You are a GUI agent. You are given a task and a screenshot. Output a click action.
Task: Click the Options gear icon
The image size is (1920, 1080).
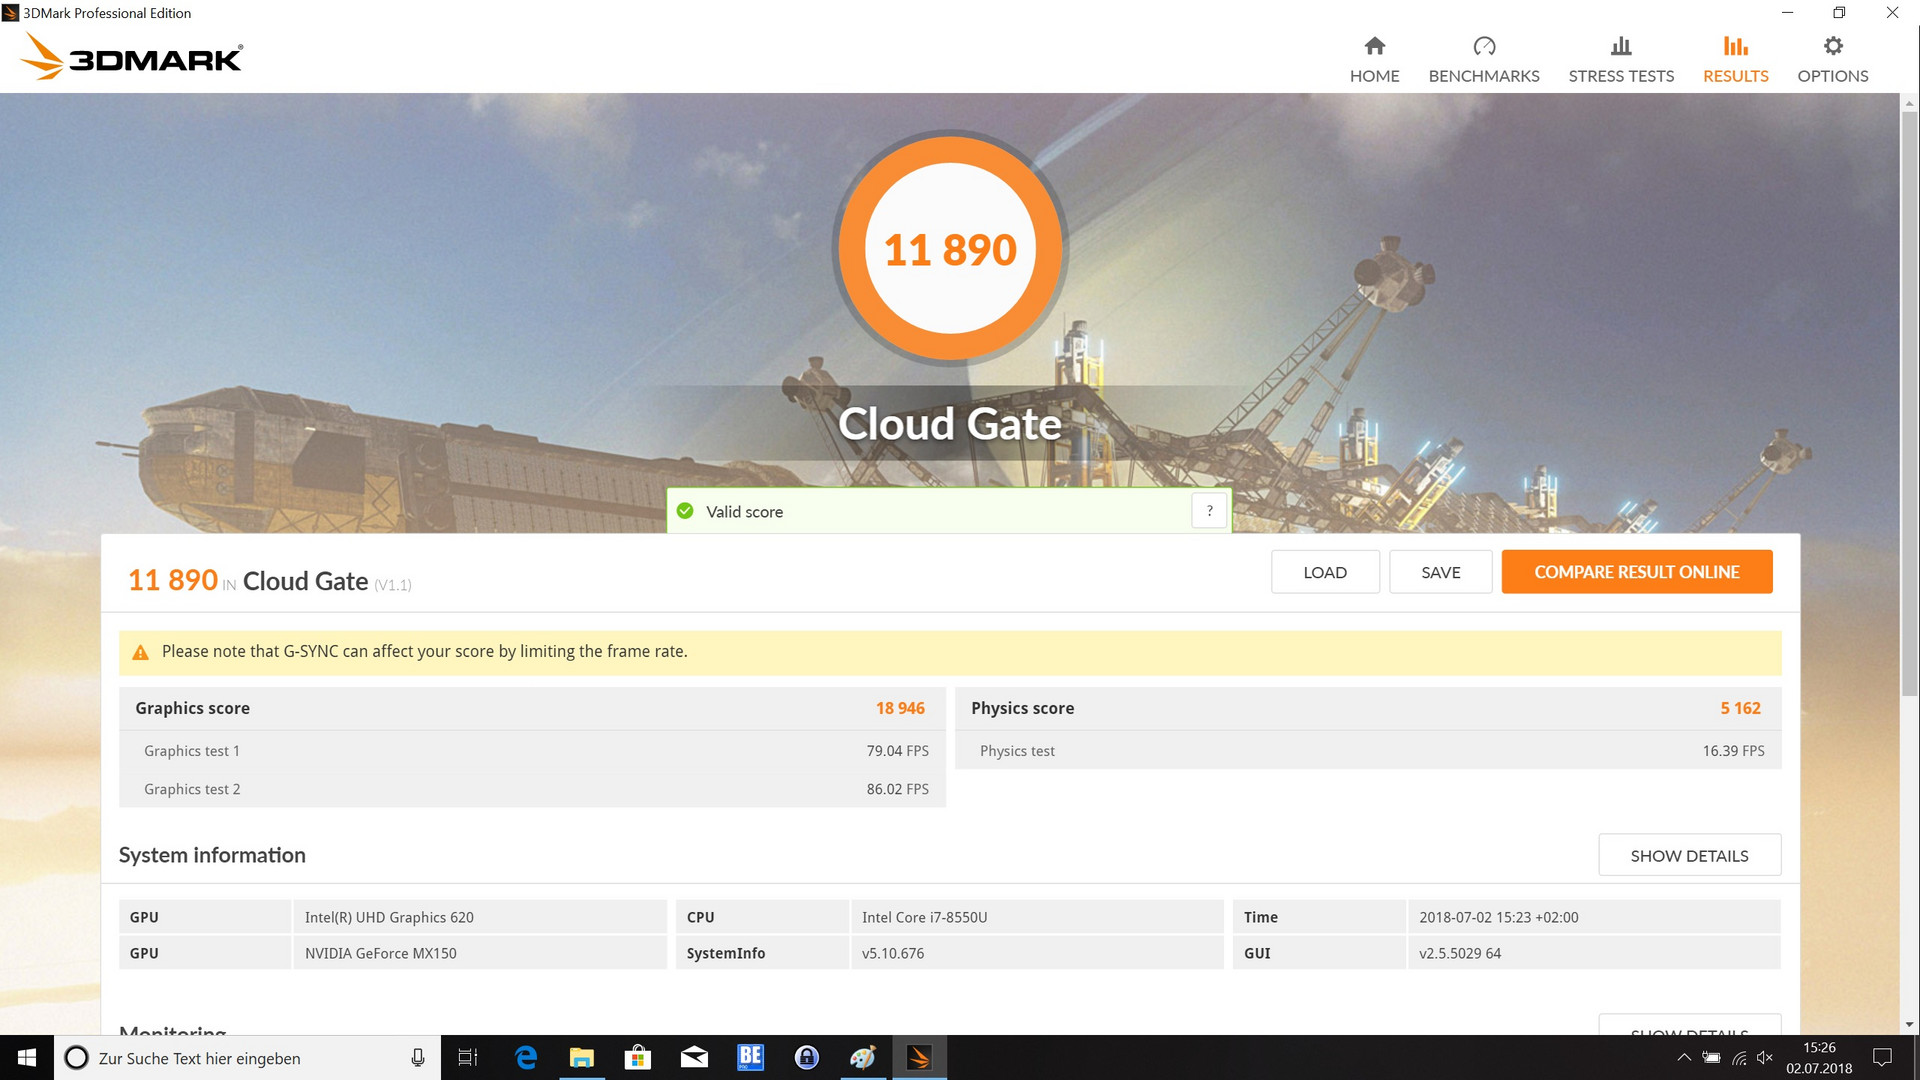pos(1832,46)
